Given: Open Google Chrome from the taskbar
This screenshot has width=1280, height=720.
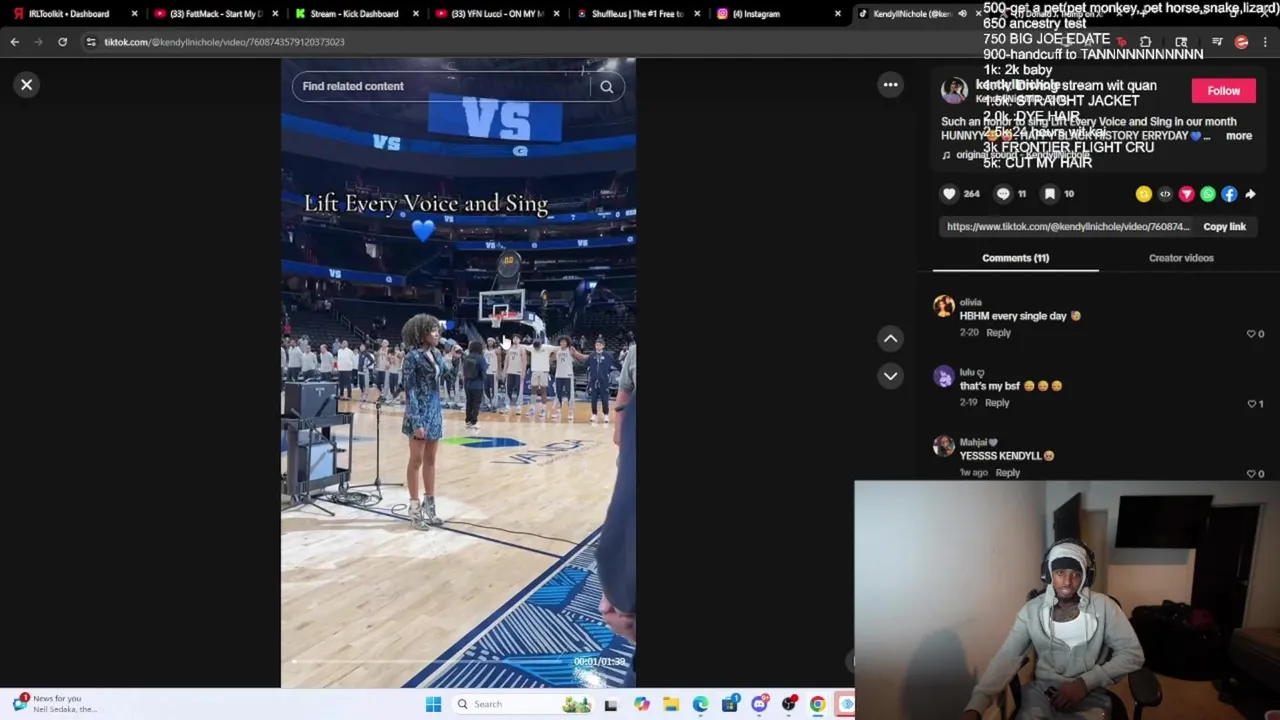Looking at the screenshot, I should pos(818,704).
